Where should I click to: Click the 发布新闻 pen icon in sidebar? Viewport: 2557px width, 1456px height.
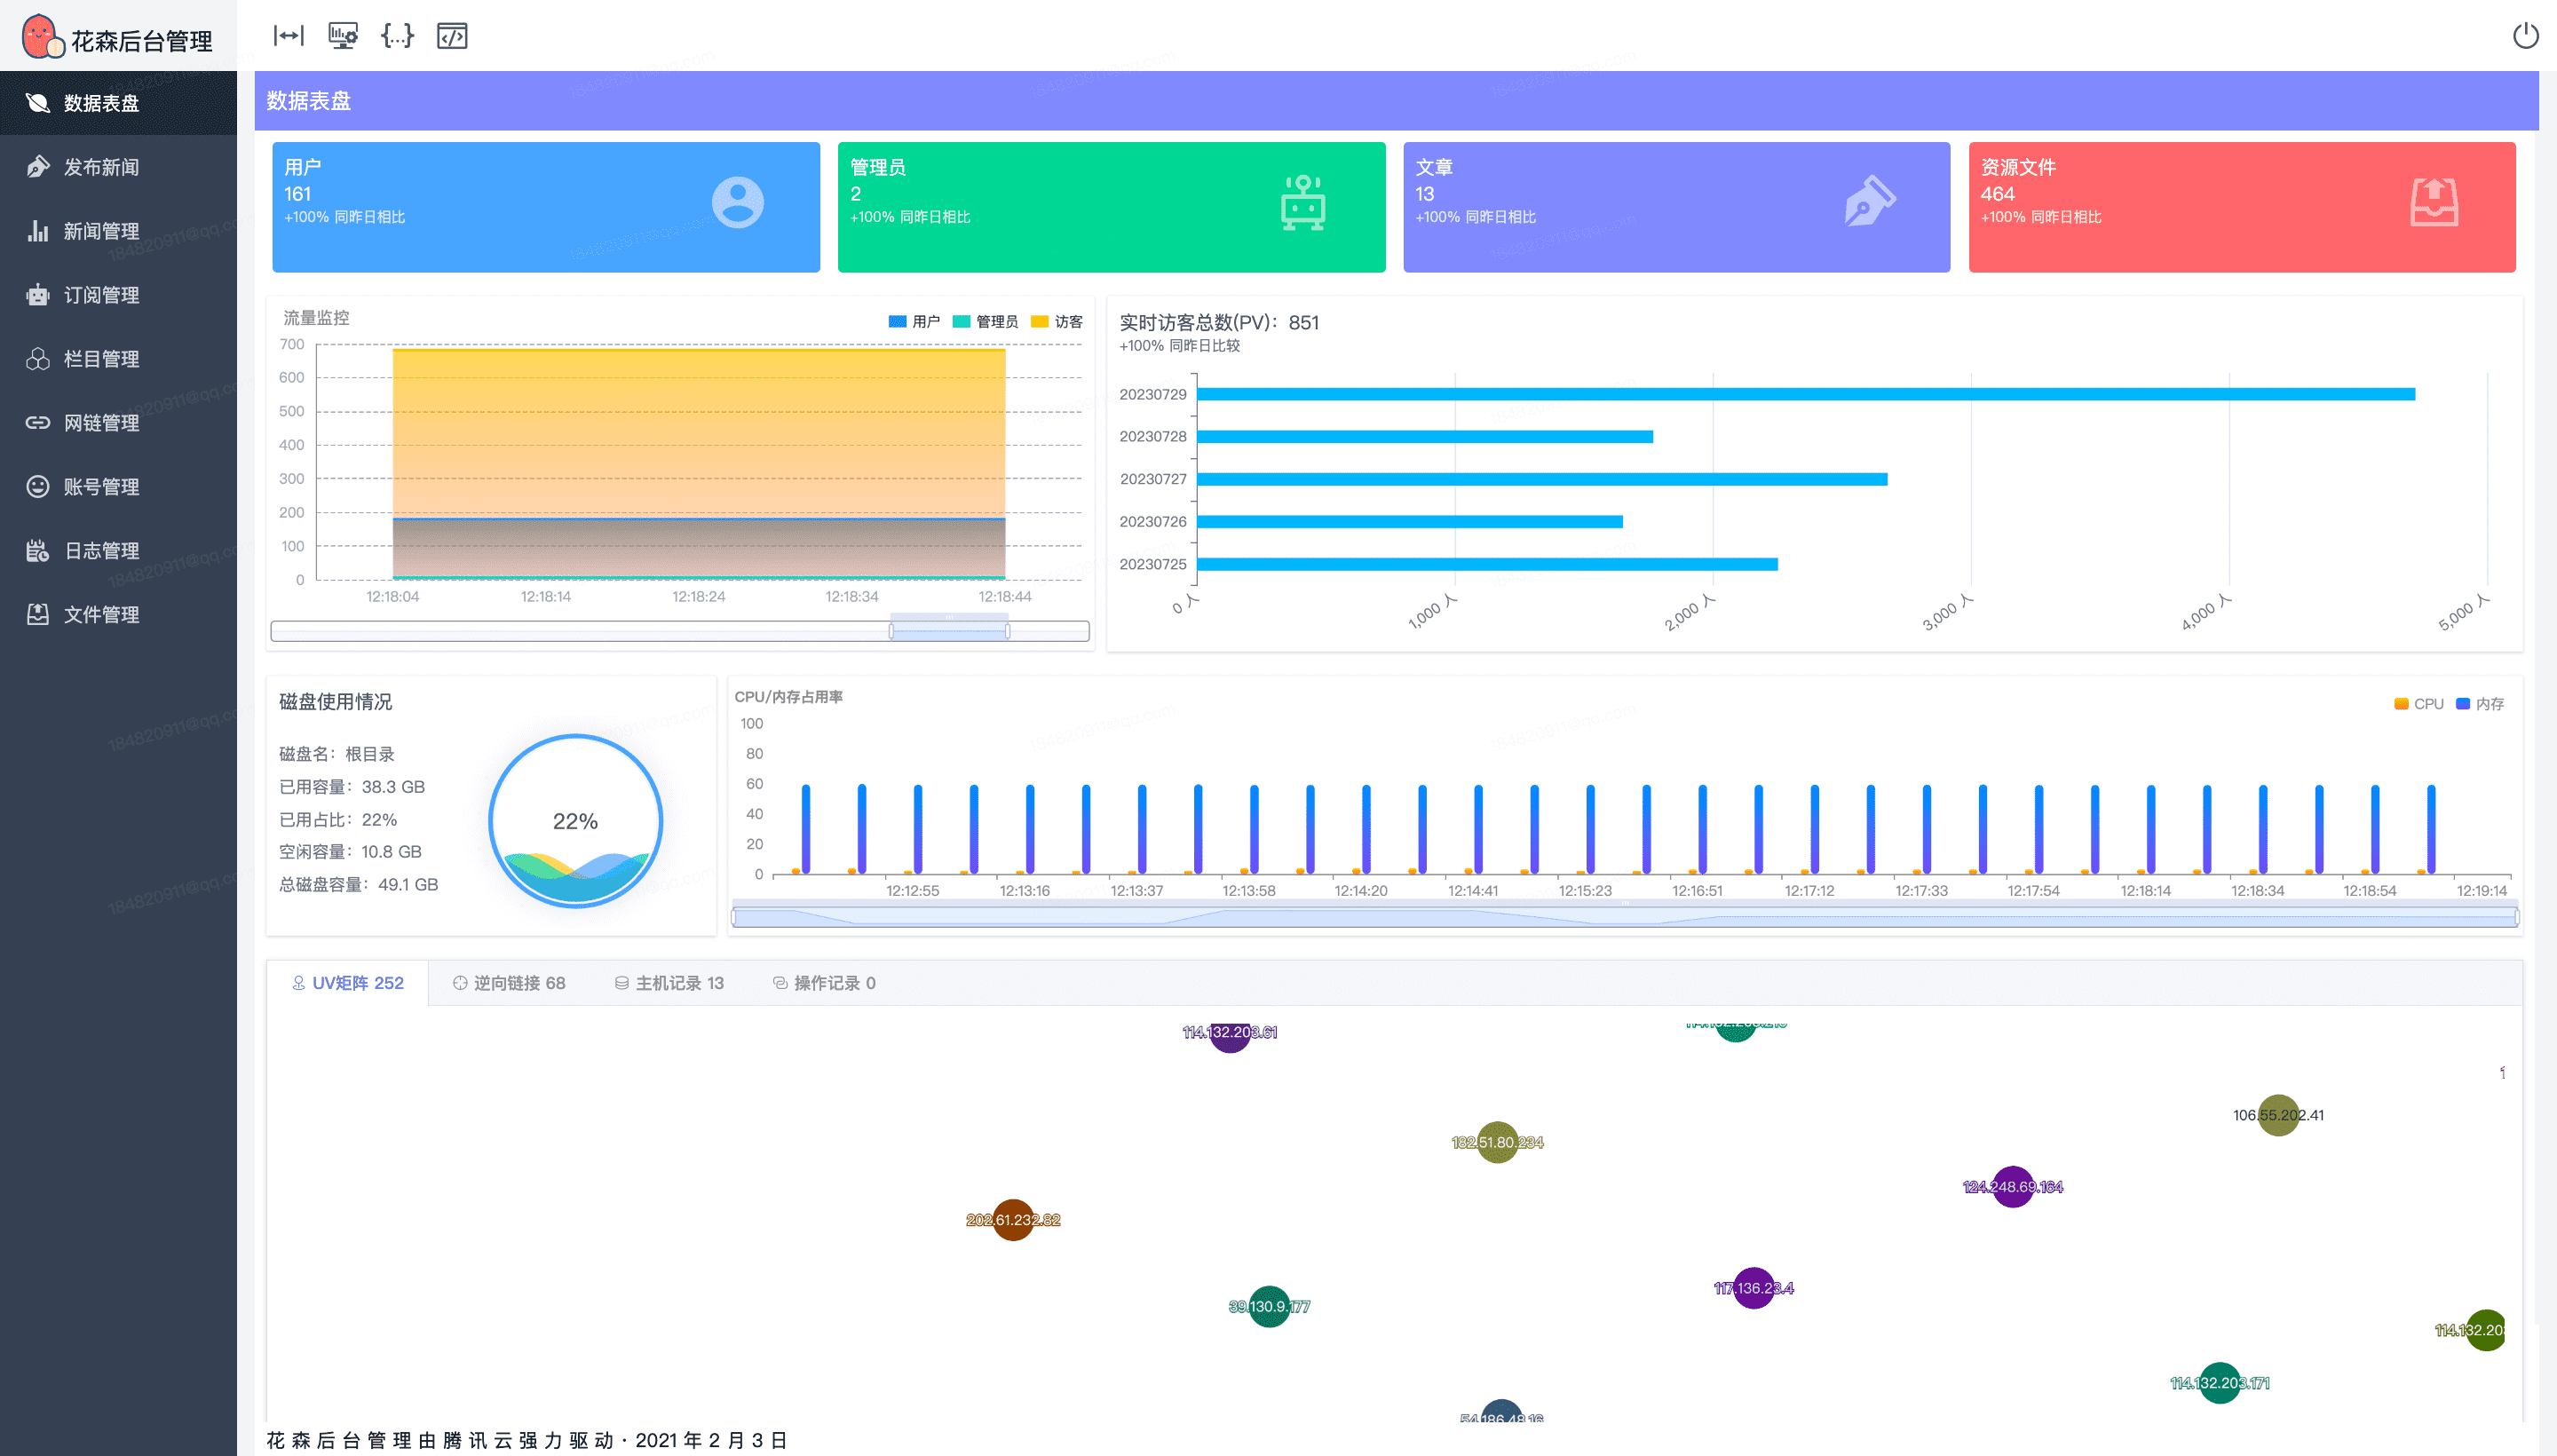click(37, 167)
